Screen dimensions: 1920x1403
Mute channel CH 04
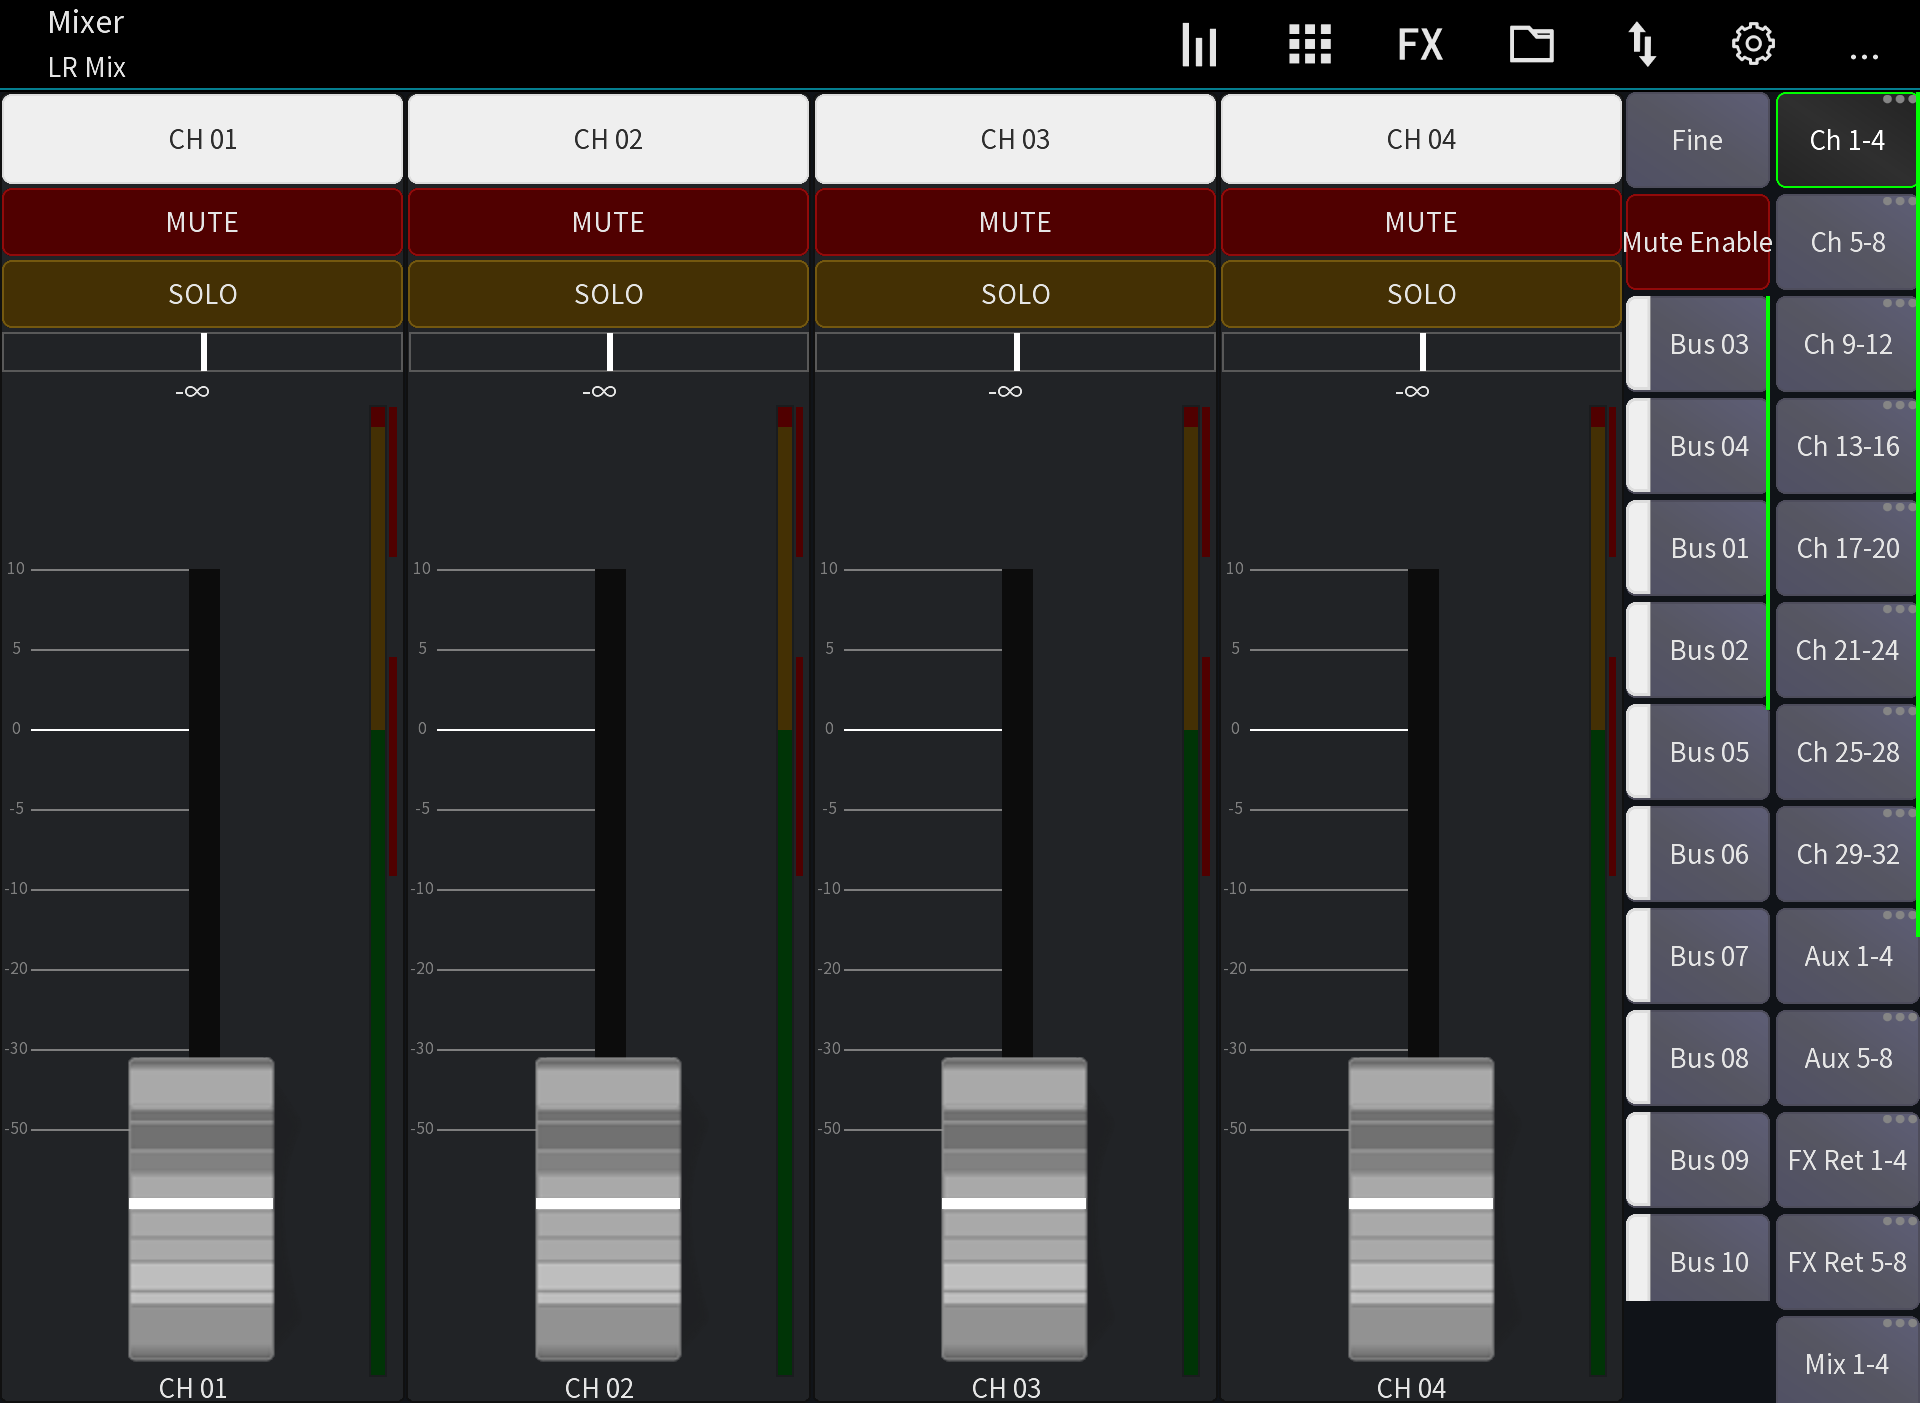coord(1421,222)
